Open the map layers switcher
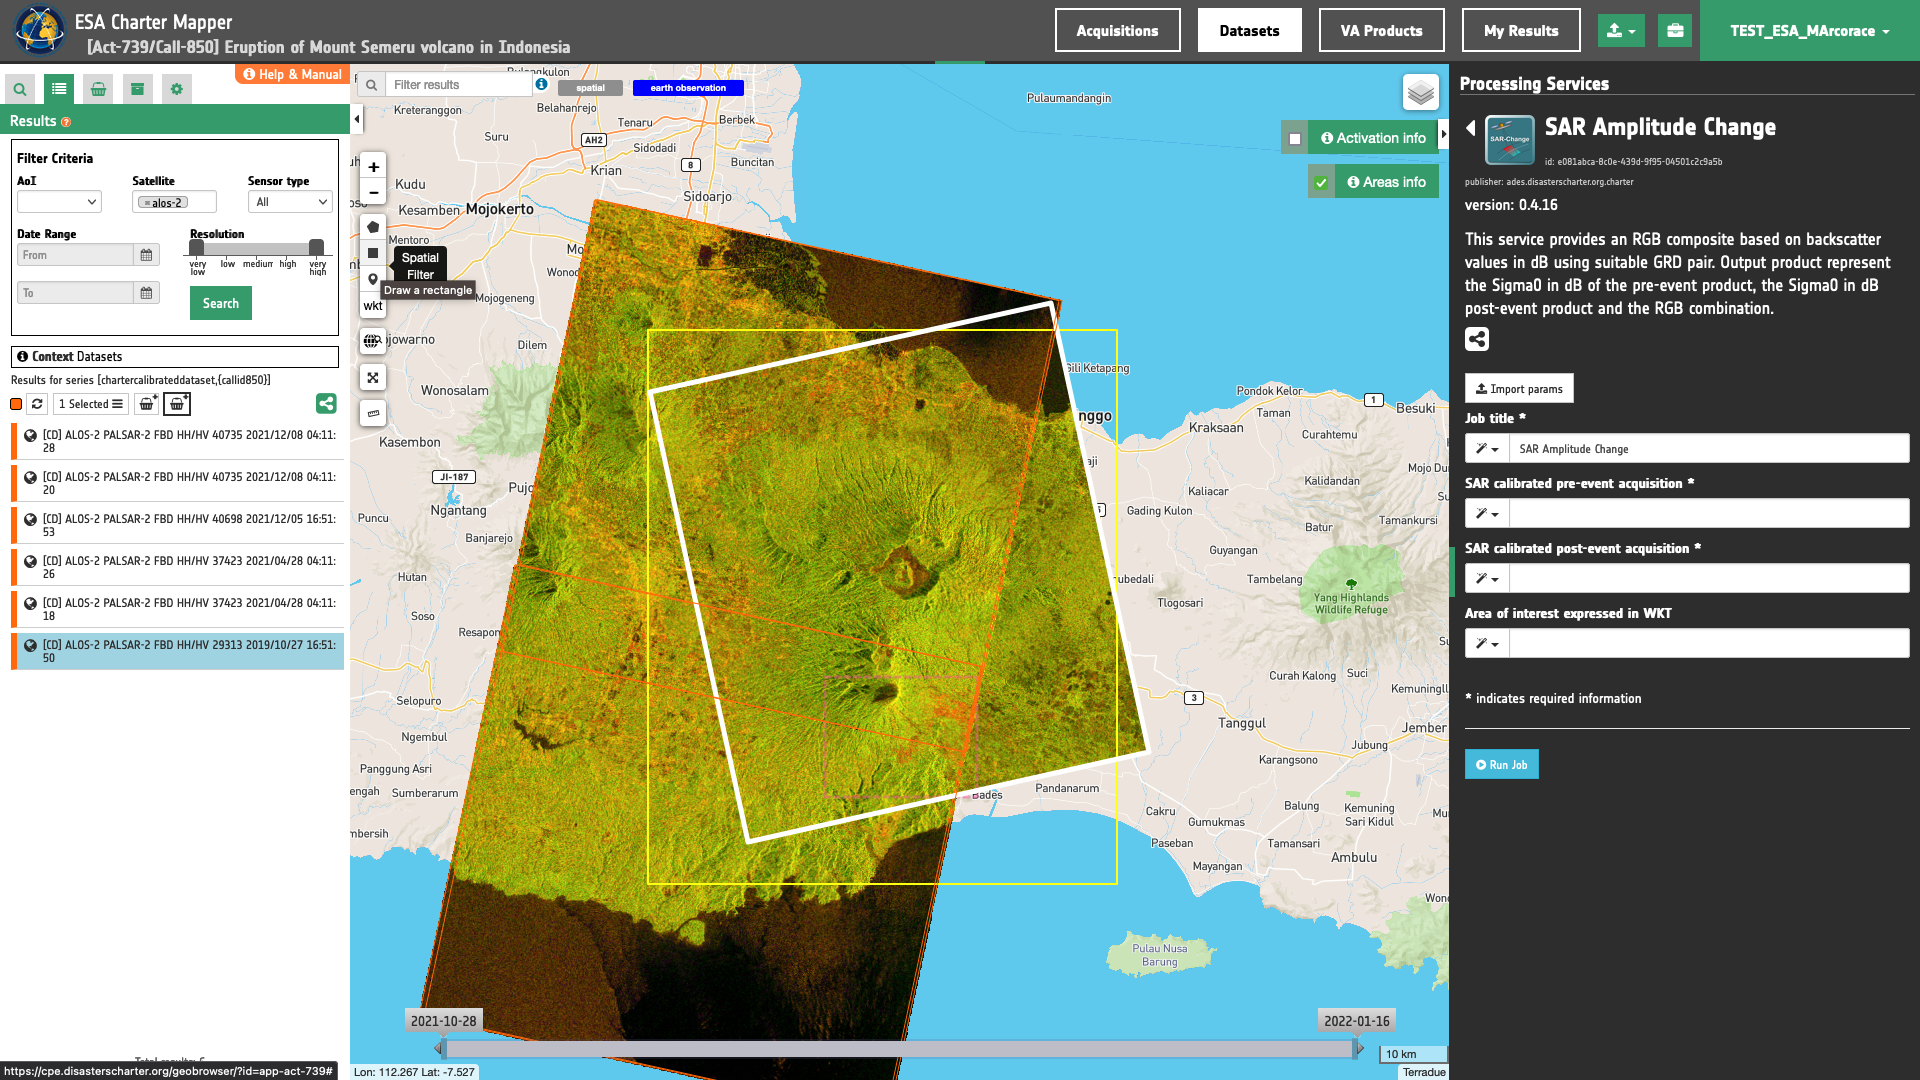1920x1080 pixels. 1421,93
